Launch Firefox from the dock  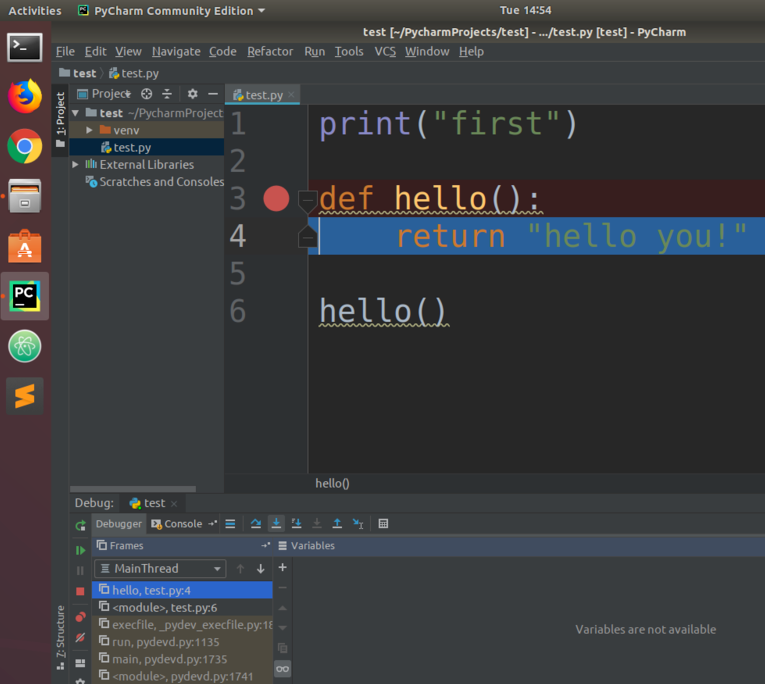coord(24,96)
